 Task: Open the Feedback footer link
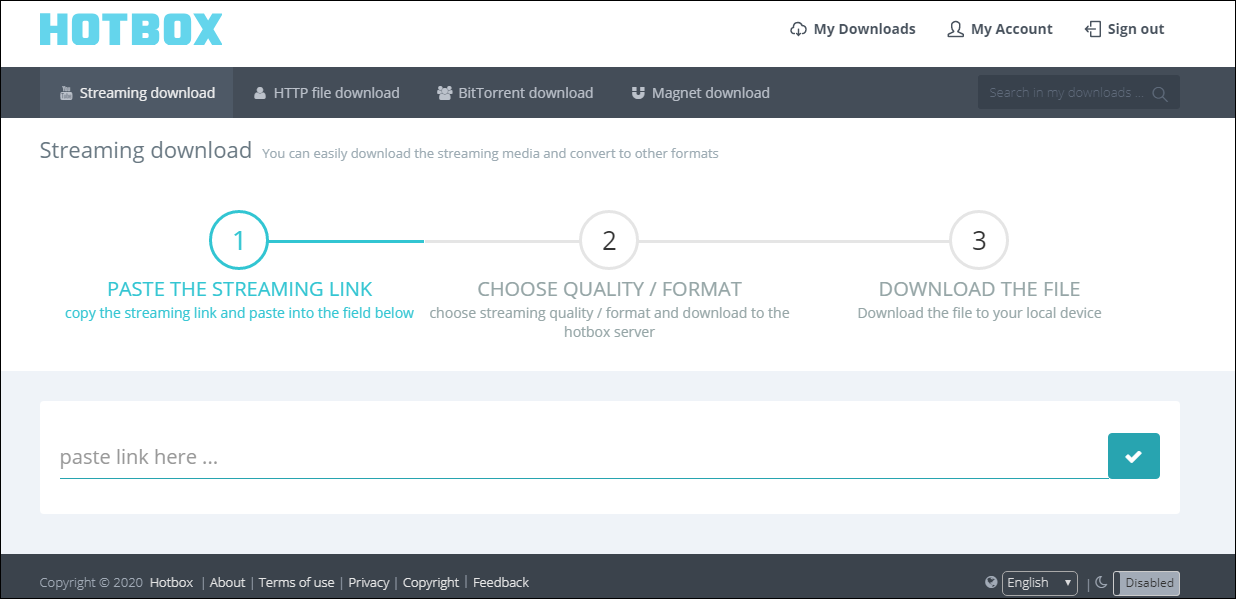tap(501, 582)
